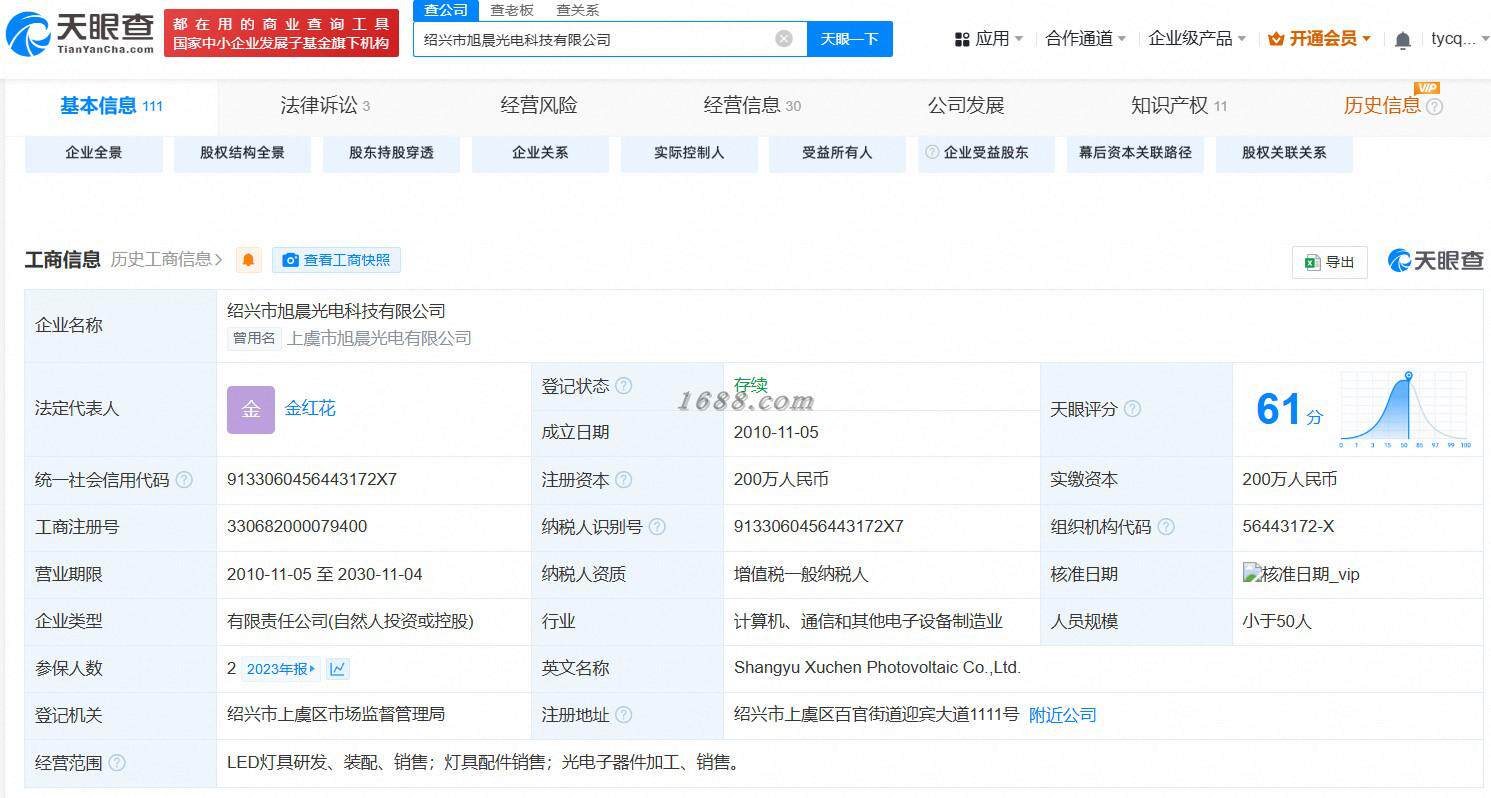This screenshot has width=1491, height=798.
Task: Open 企业全景 view
Action: tap(94, 153)
